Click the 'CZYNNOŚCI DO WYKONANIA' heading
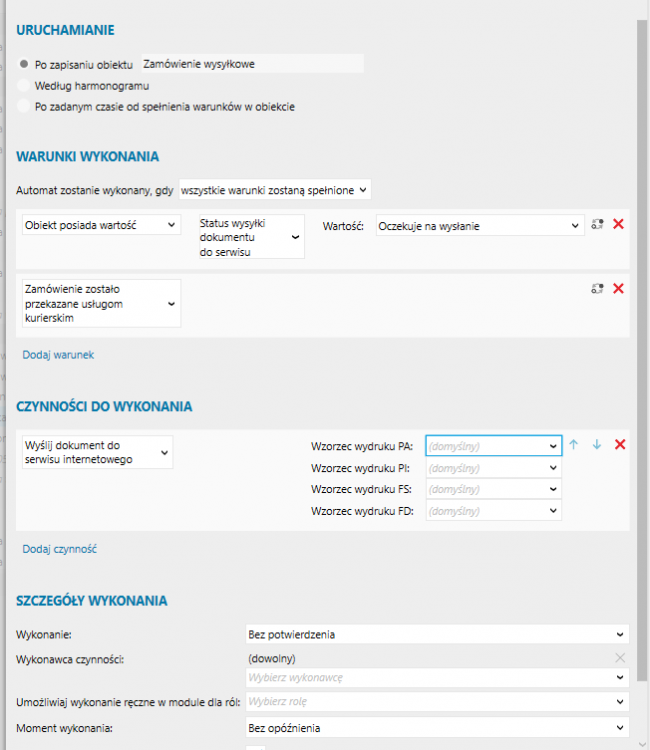 pyautogui.click(x=104, y=407)
